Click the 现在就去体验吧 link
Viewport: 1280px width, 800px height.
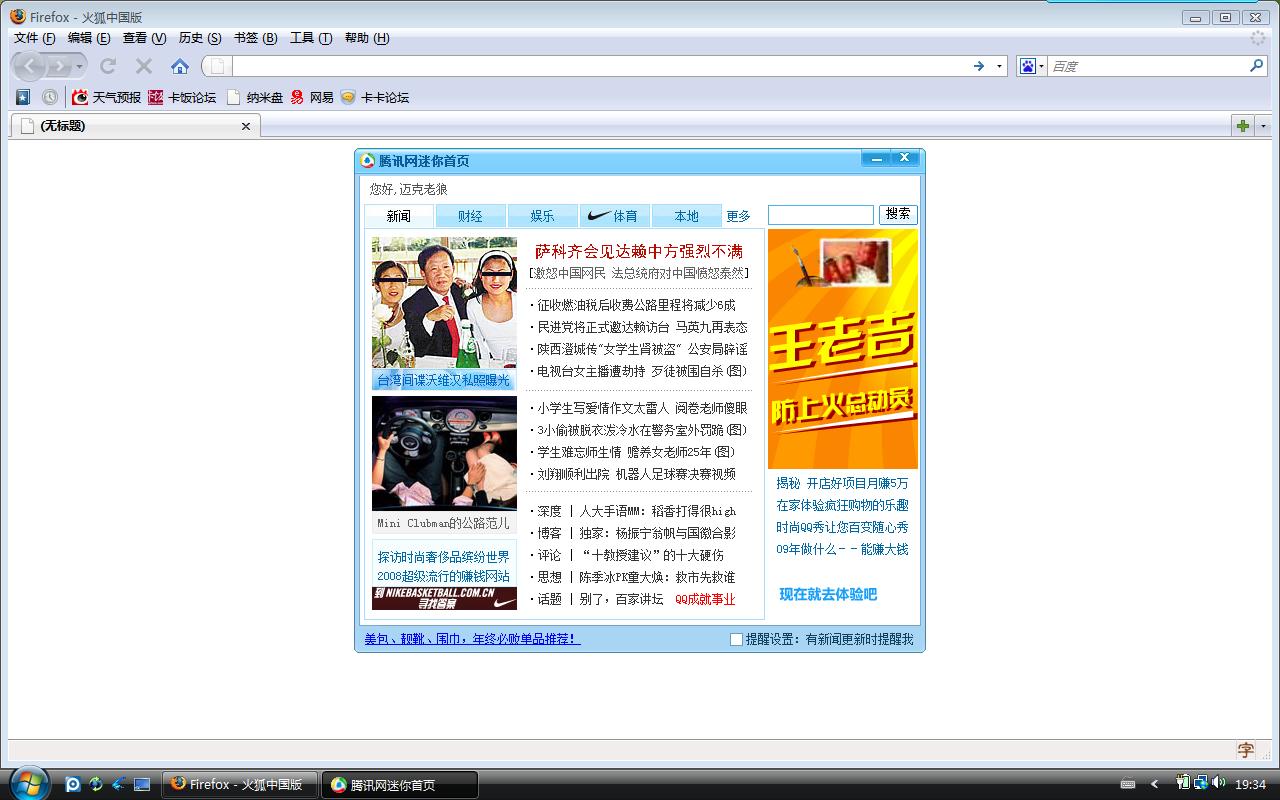[828, 594]
